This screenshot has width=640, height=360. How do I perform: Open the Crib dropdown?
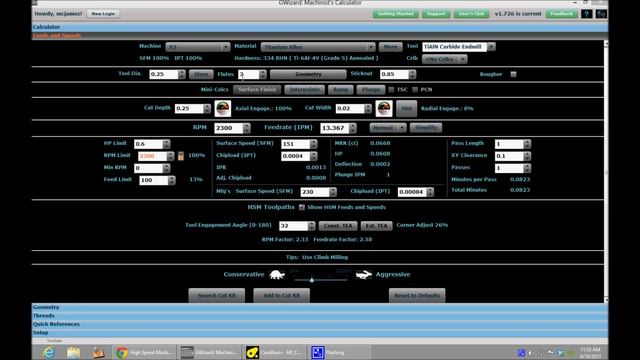coord(444,59)
